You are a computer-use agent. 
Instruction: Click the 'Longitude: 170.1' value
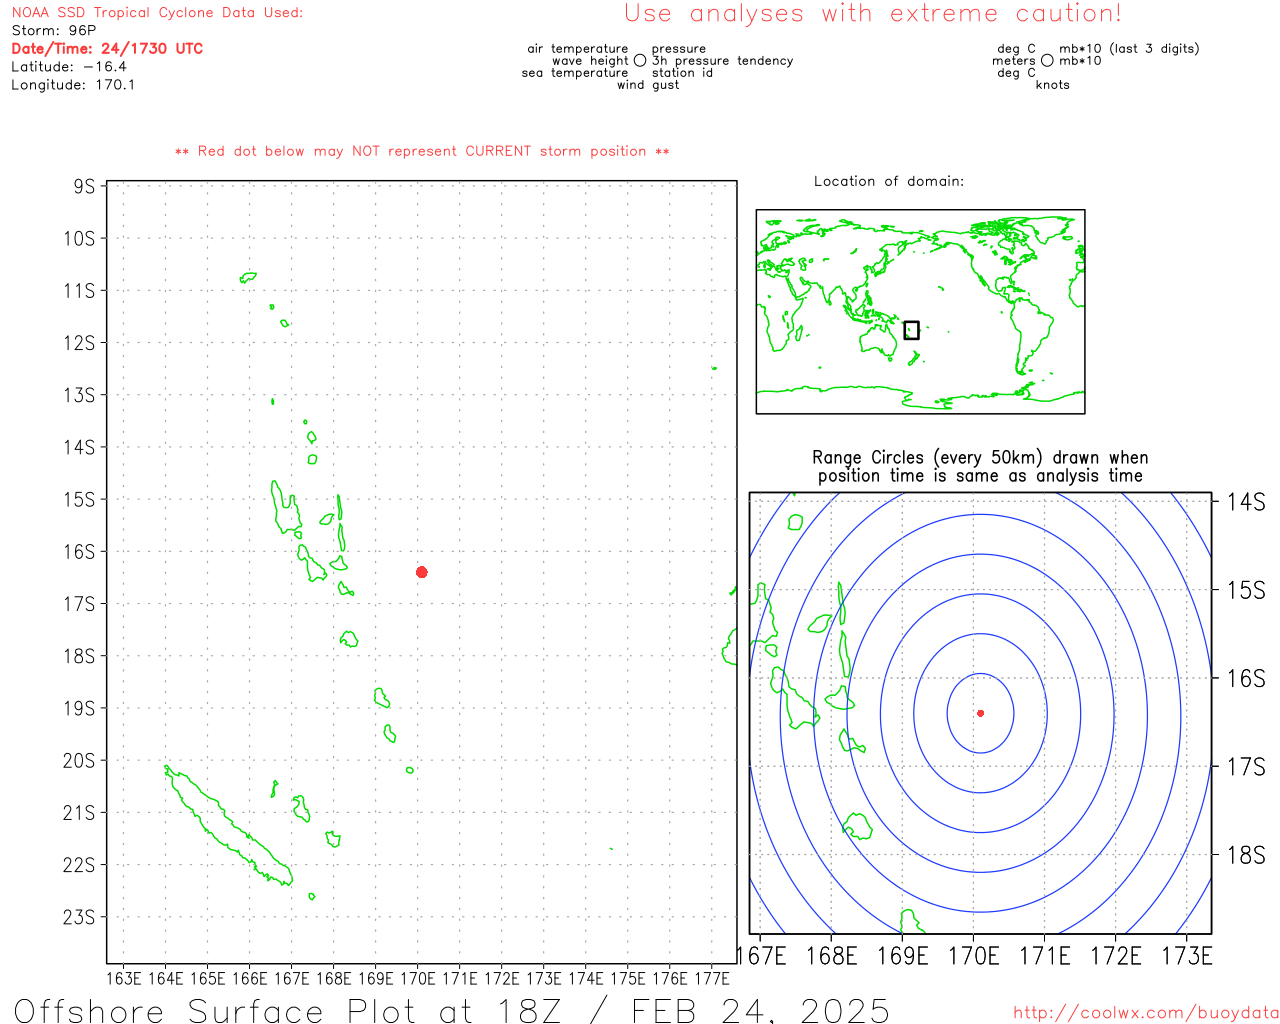[x=73, y=85]
